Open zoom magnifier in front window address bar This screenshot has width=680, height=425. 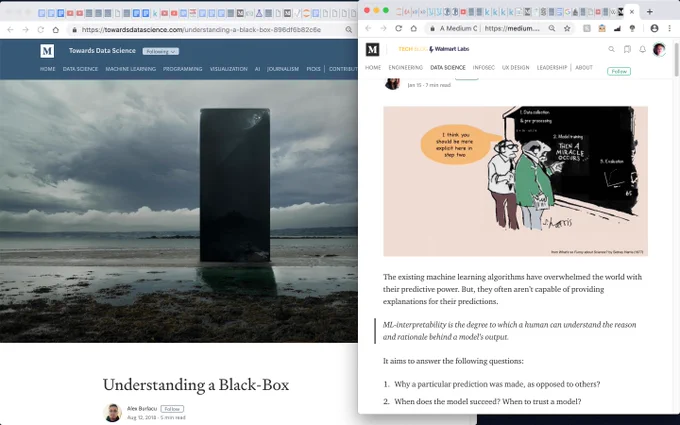tap(552, 29)
